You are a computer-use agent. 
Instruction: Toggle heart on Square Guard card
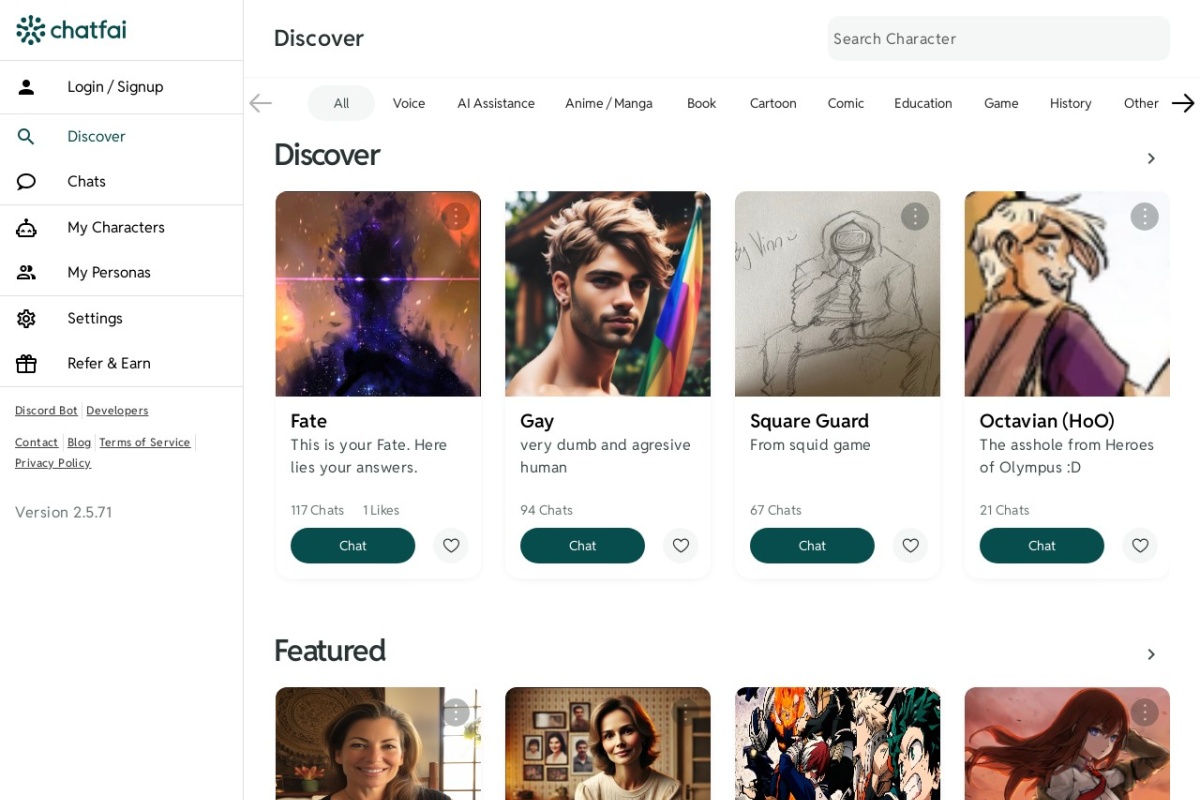(910, 546)
